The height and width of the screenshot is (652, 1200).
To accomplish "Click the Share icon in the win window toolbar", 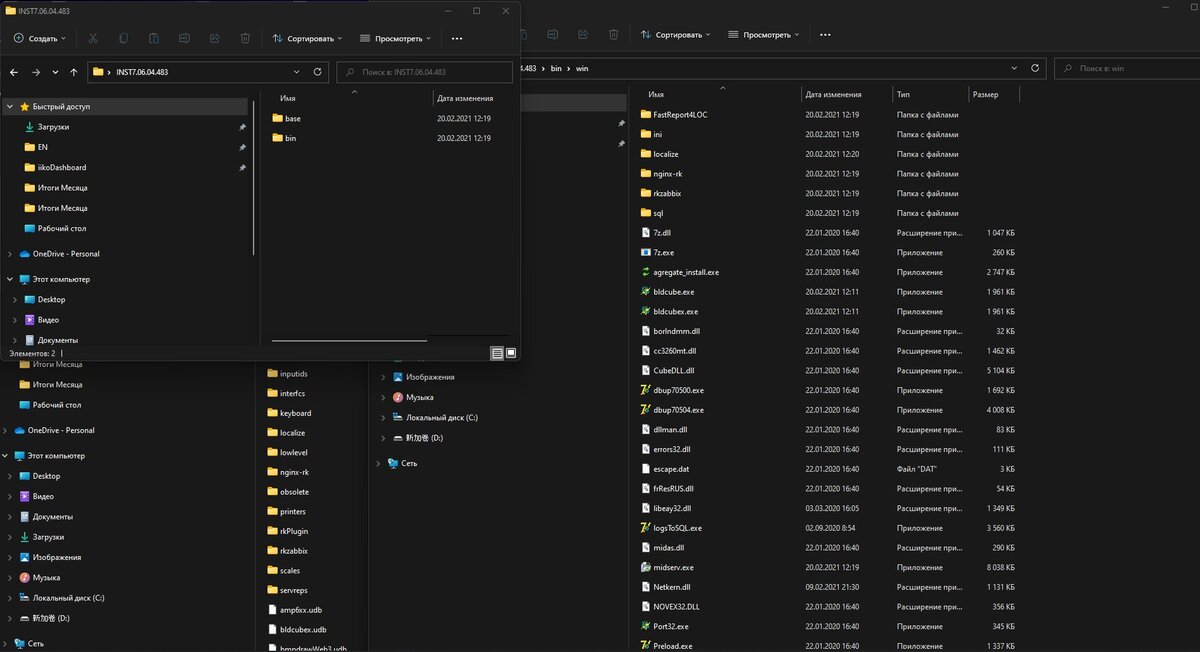I will tap(583, 34).
